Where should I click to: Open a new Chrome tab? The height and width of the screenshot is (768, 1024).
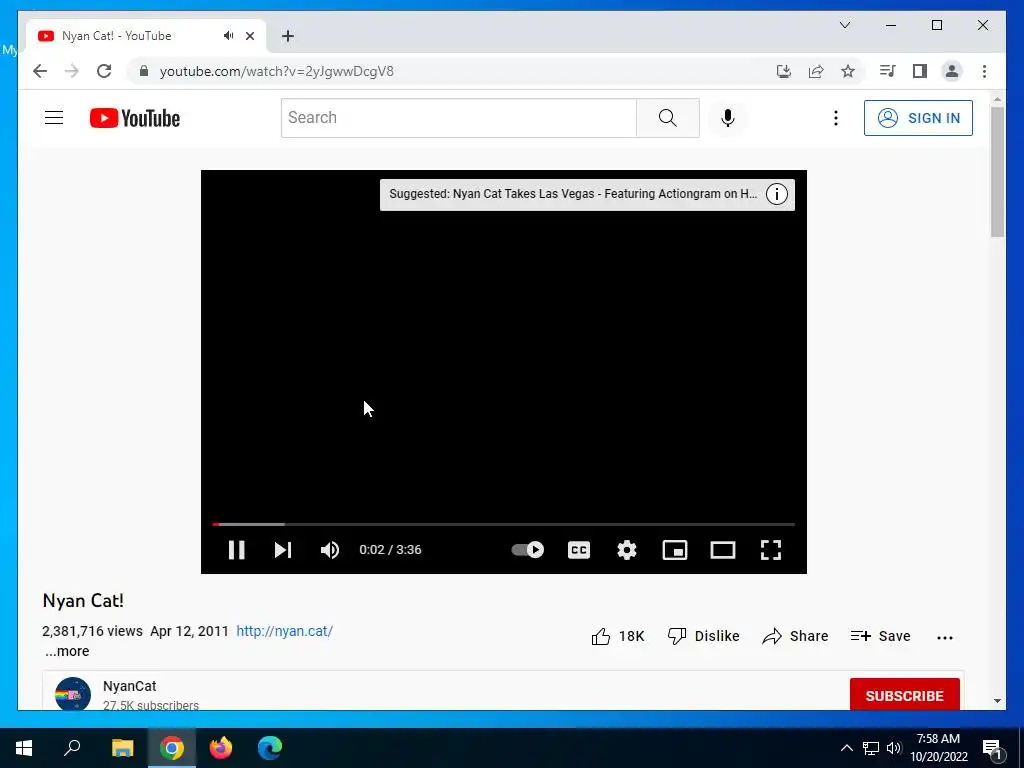[288, 36]
